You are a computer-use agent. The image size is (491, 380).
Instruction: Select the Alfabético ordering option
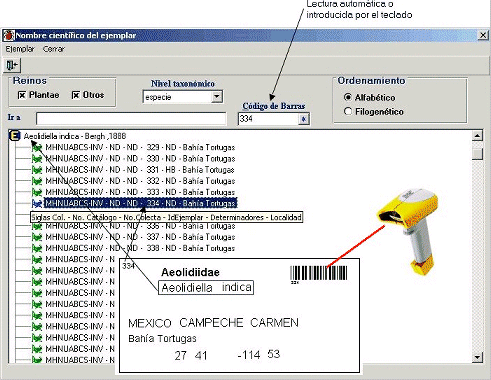(x=348, y=97)
